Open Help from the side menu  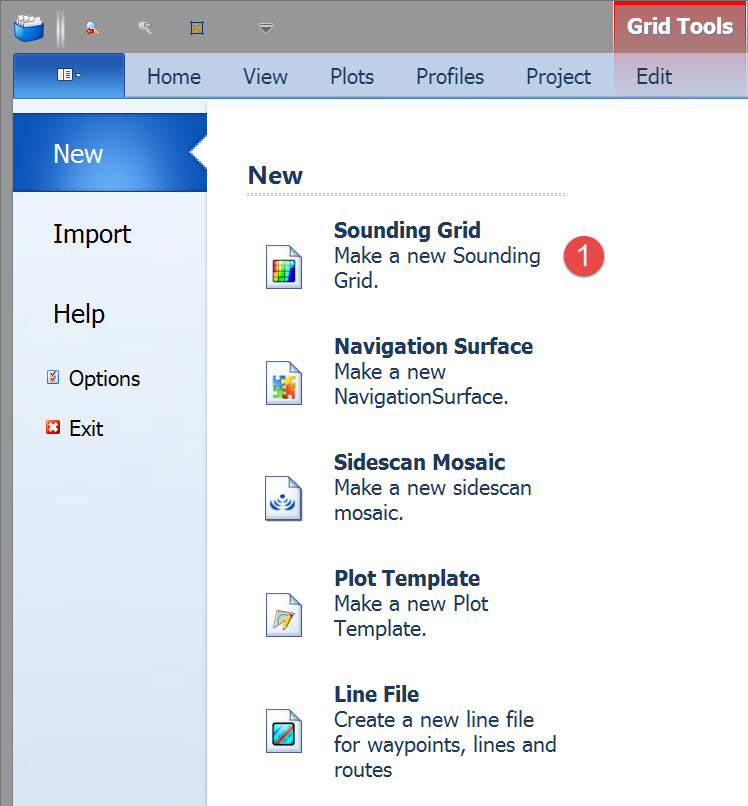click(x=79, y=314)
